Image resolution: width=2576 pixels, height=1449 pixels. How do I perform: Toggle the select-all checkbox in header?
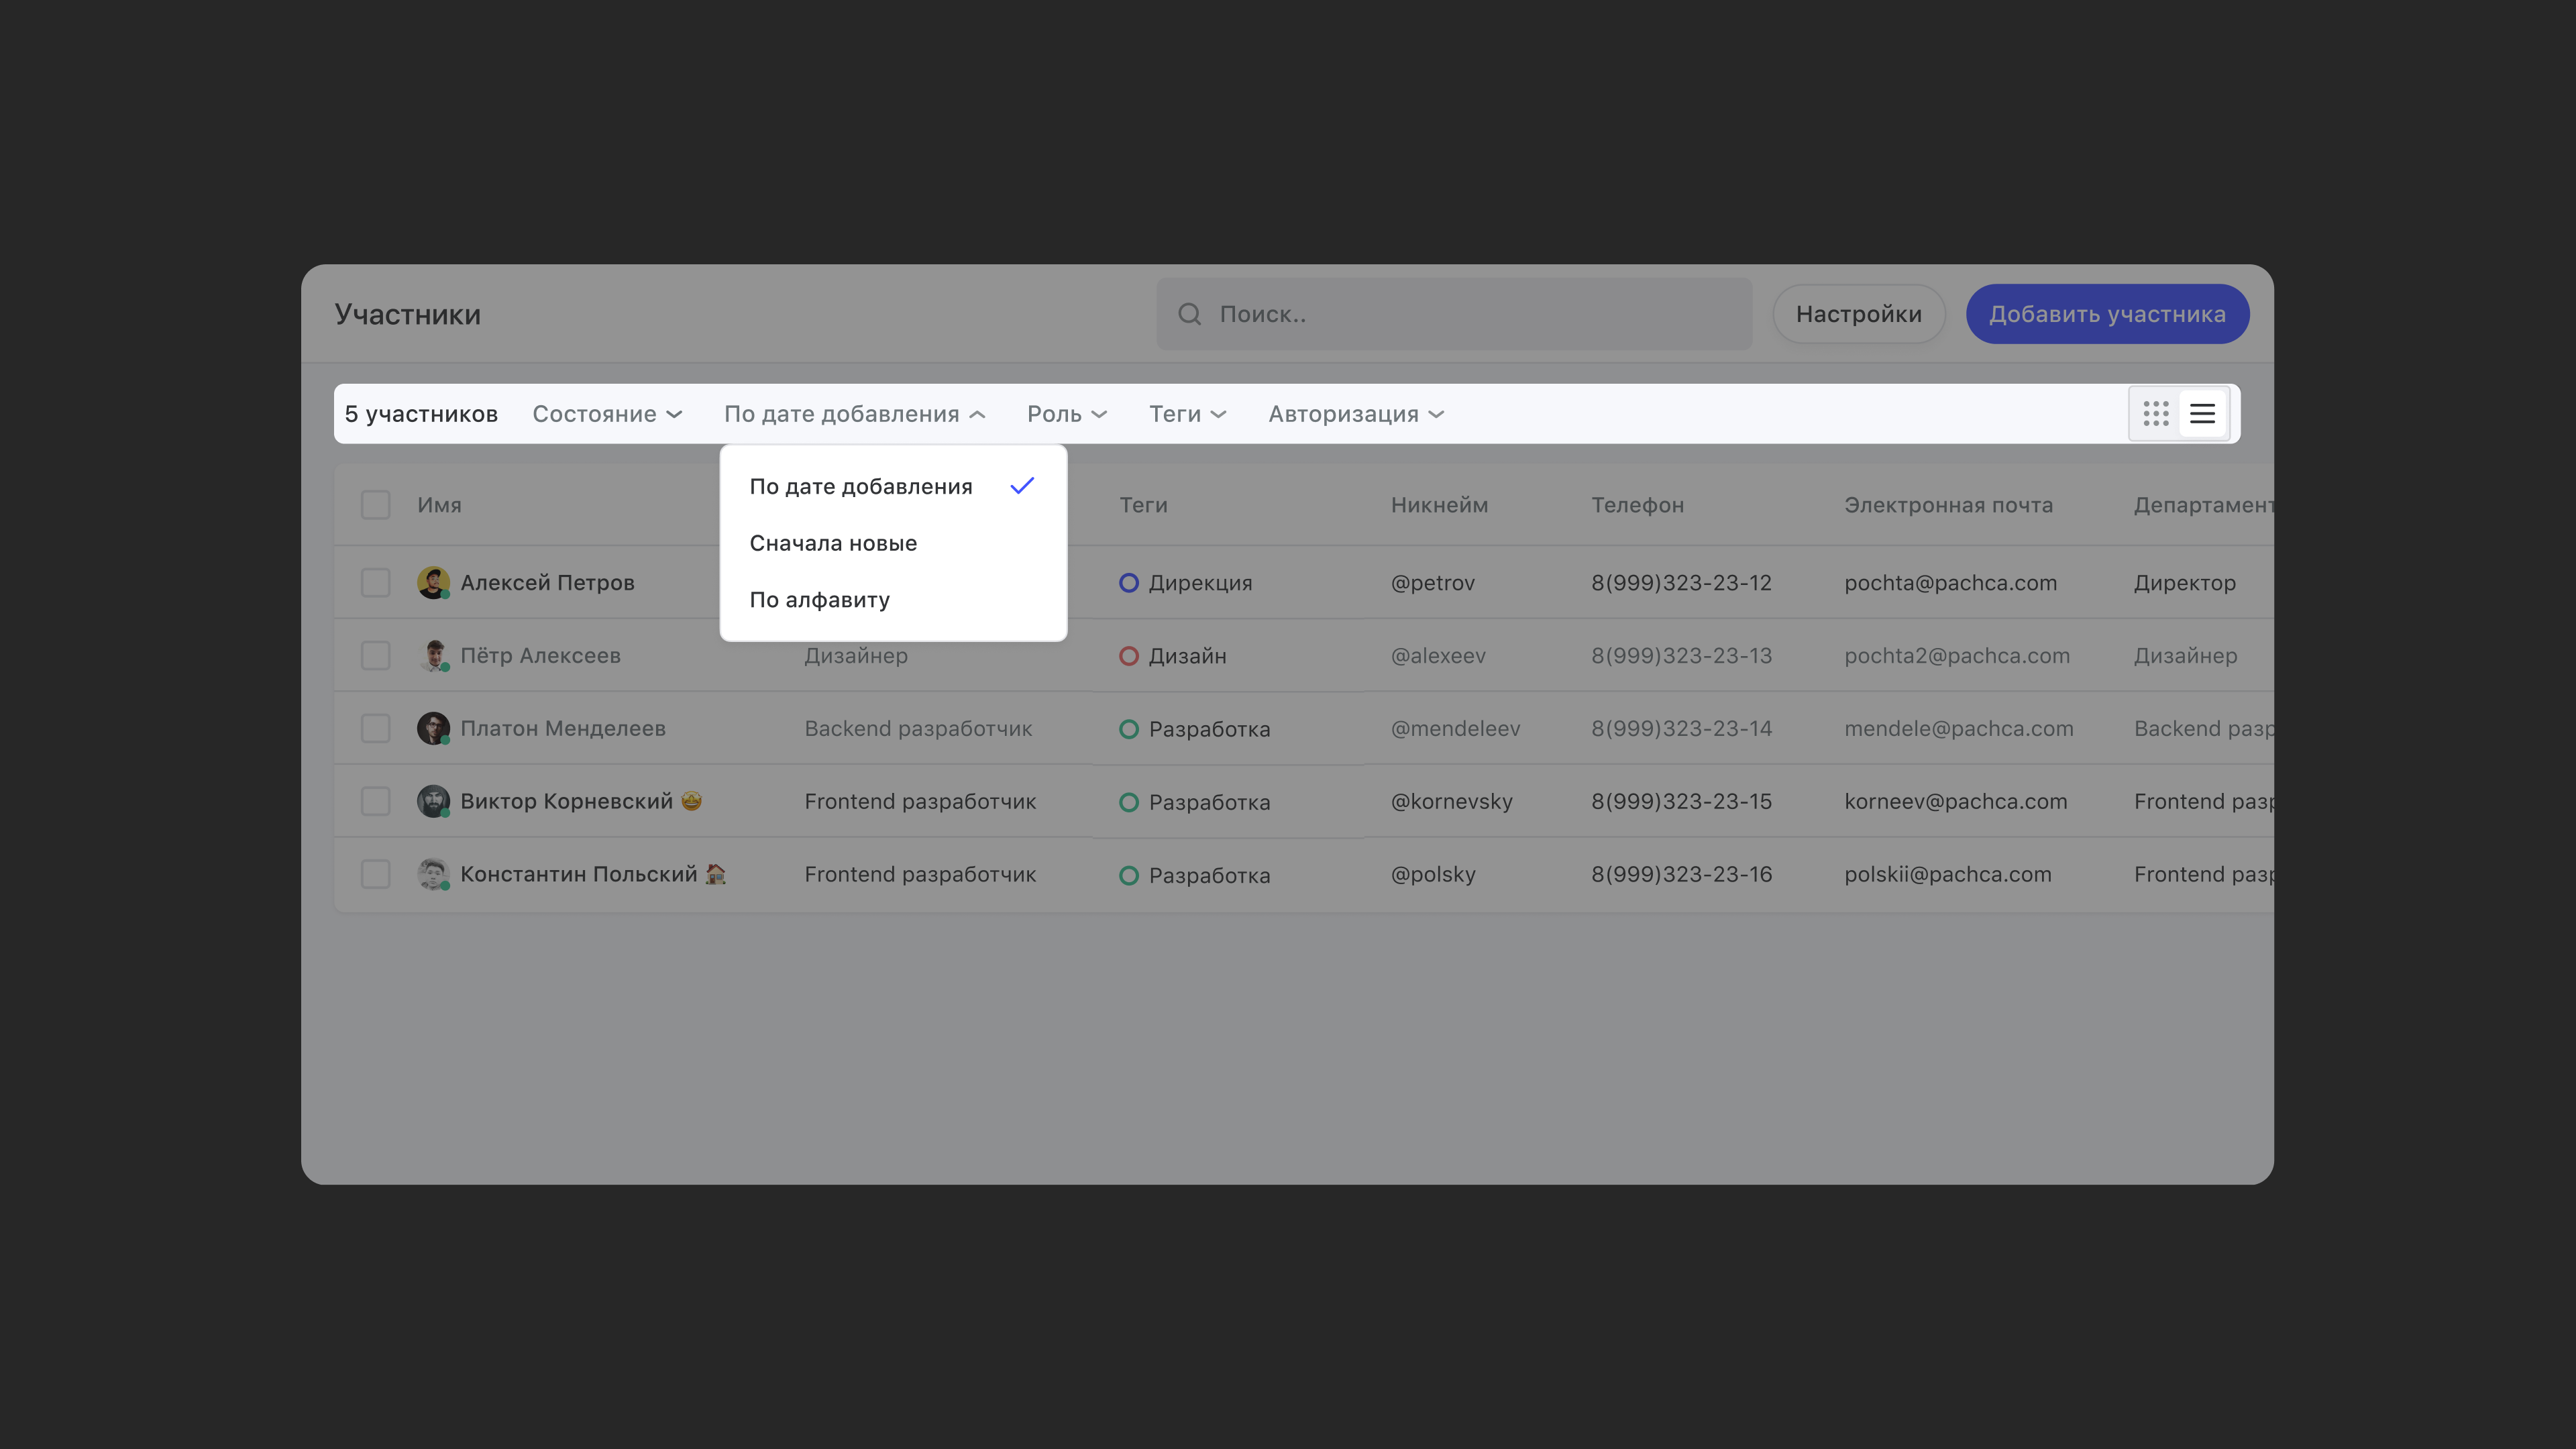tap(375, 504)
